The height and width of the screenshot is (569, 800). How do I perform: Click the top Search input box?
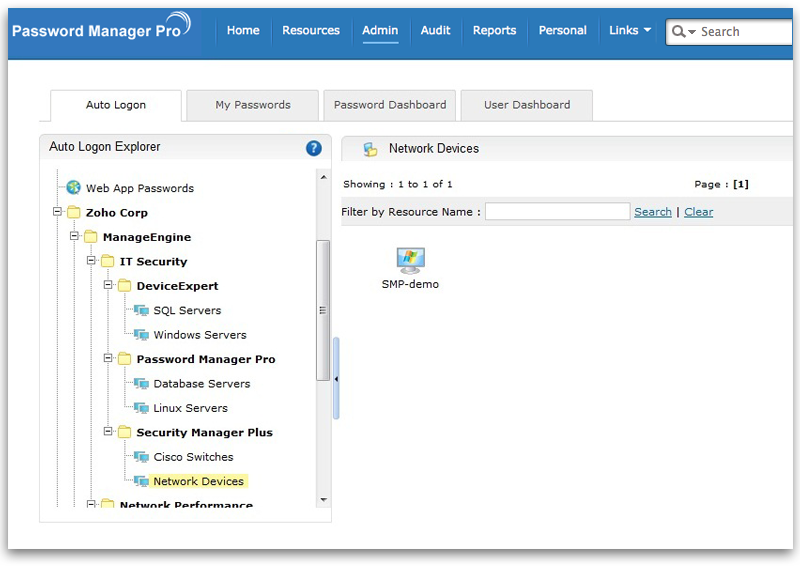pyautogui.click(x=730, y=32)
